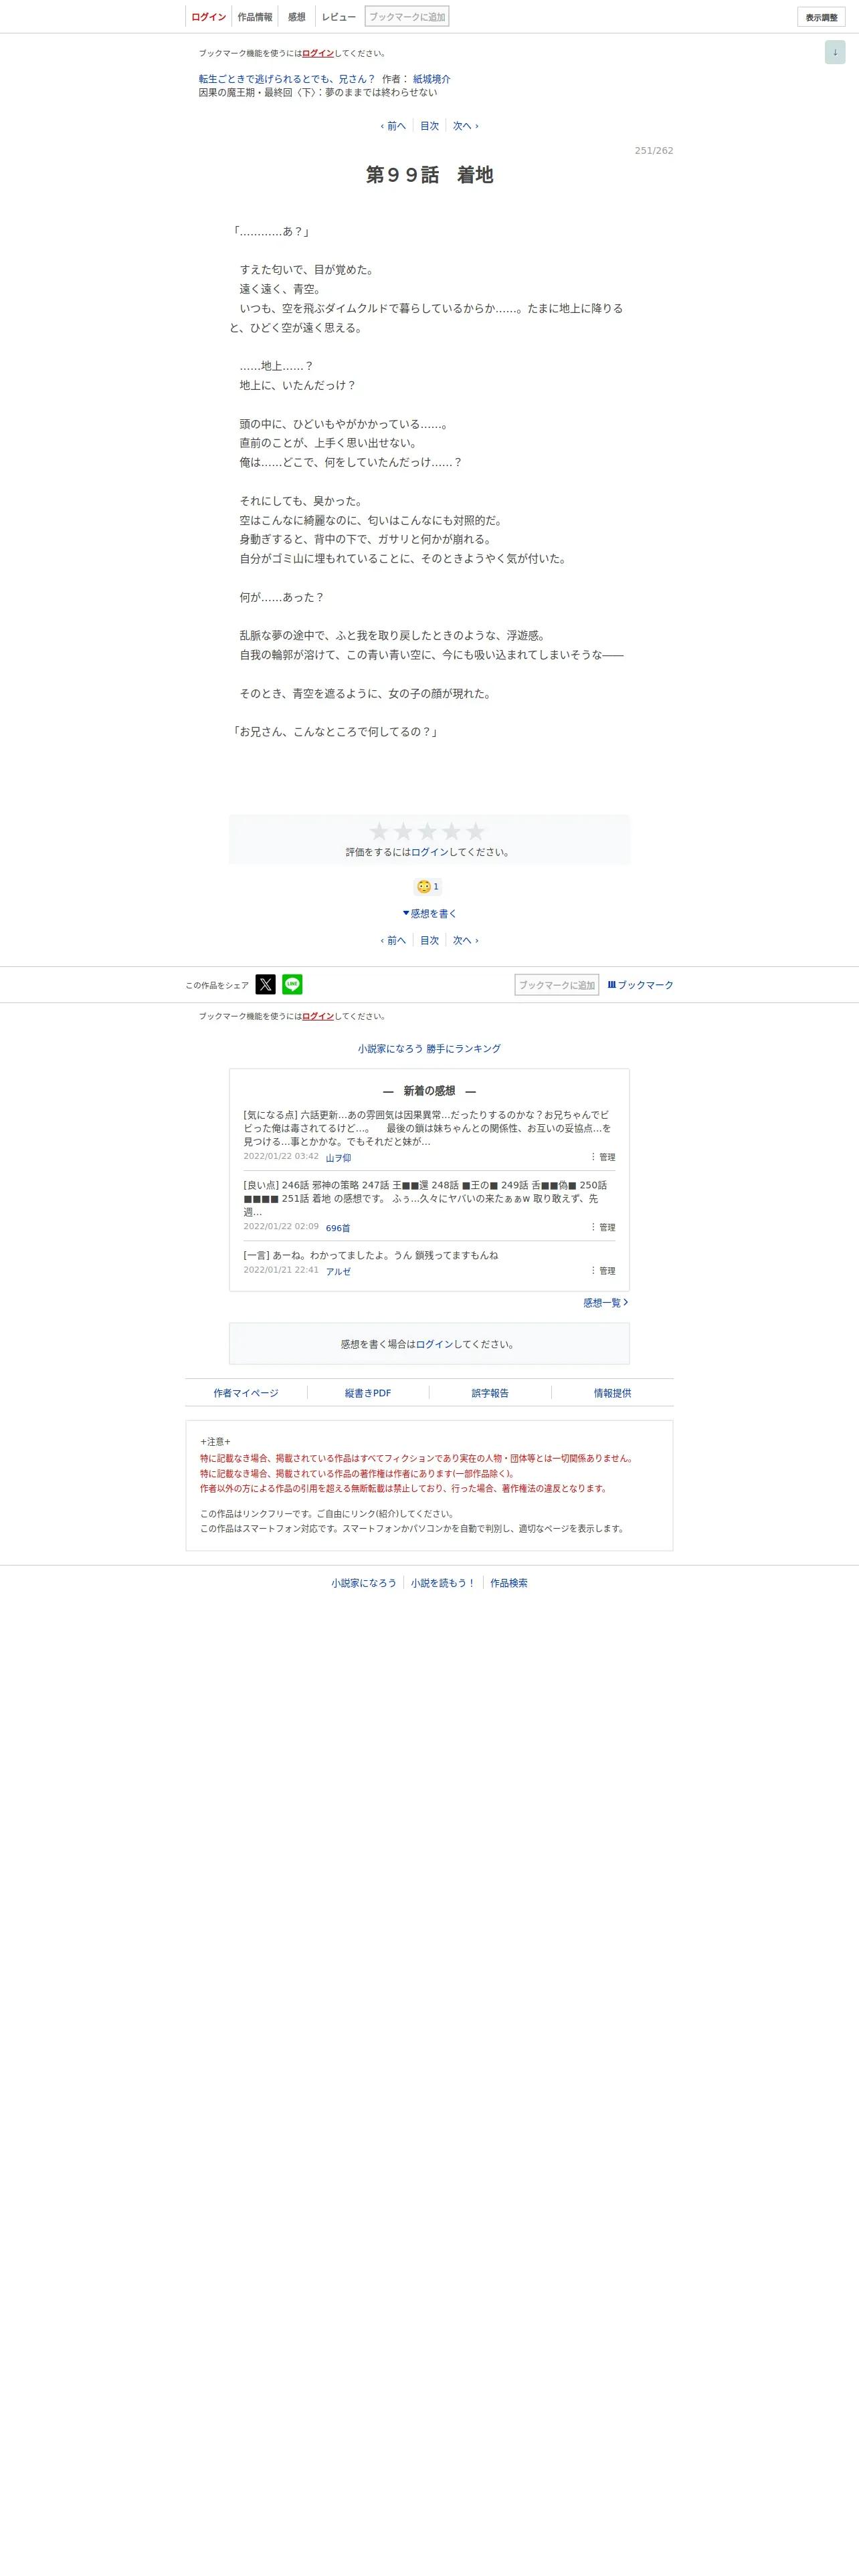The width and height of the screenshot is (859, 2576).
Task: Click ログイン in the top menu
Action: tap(208, 17)
